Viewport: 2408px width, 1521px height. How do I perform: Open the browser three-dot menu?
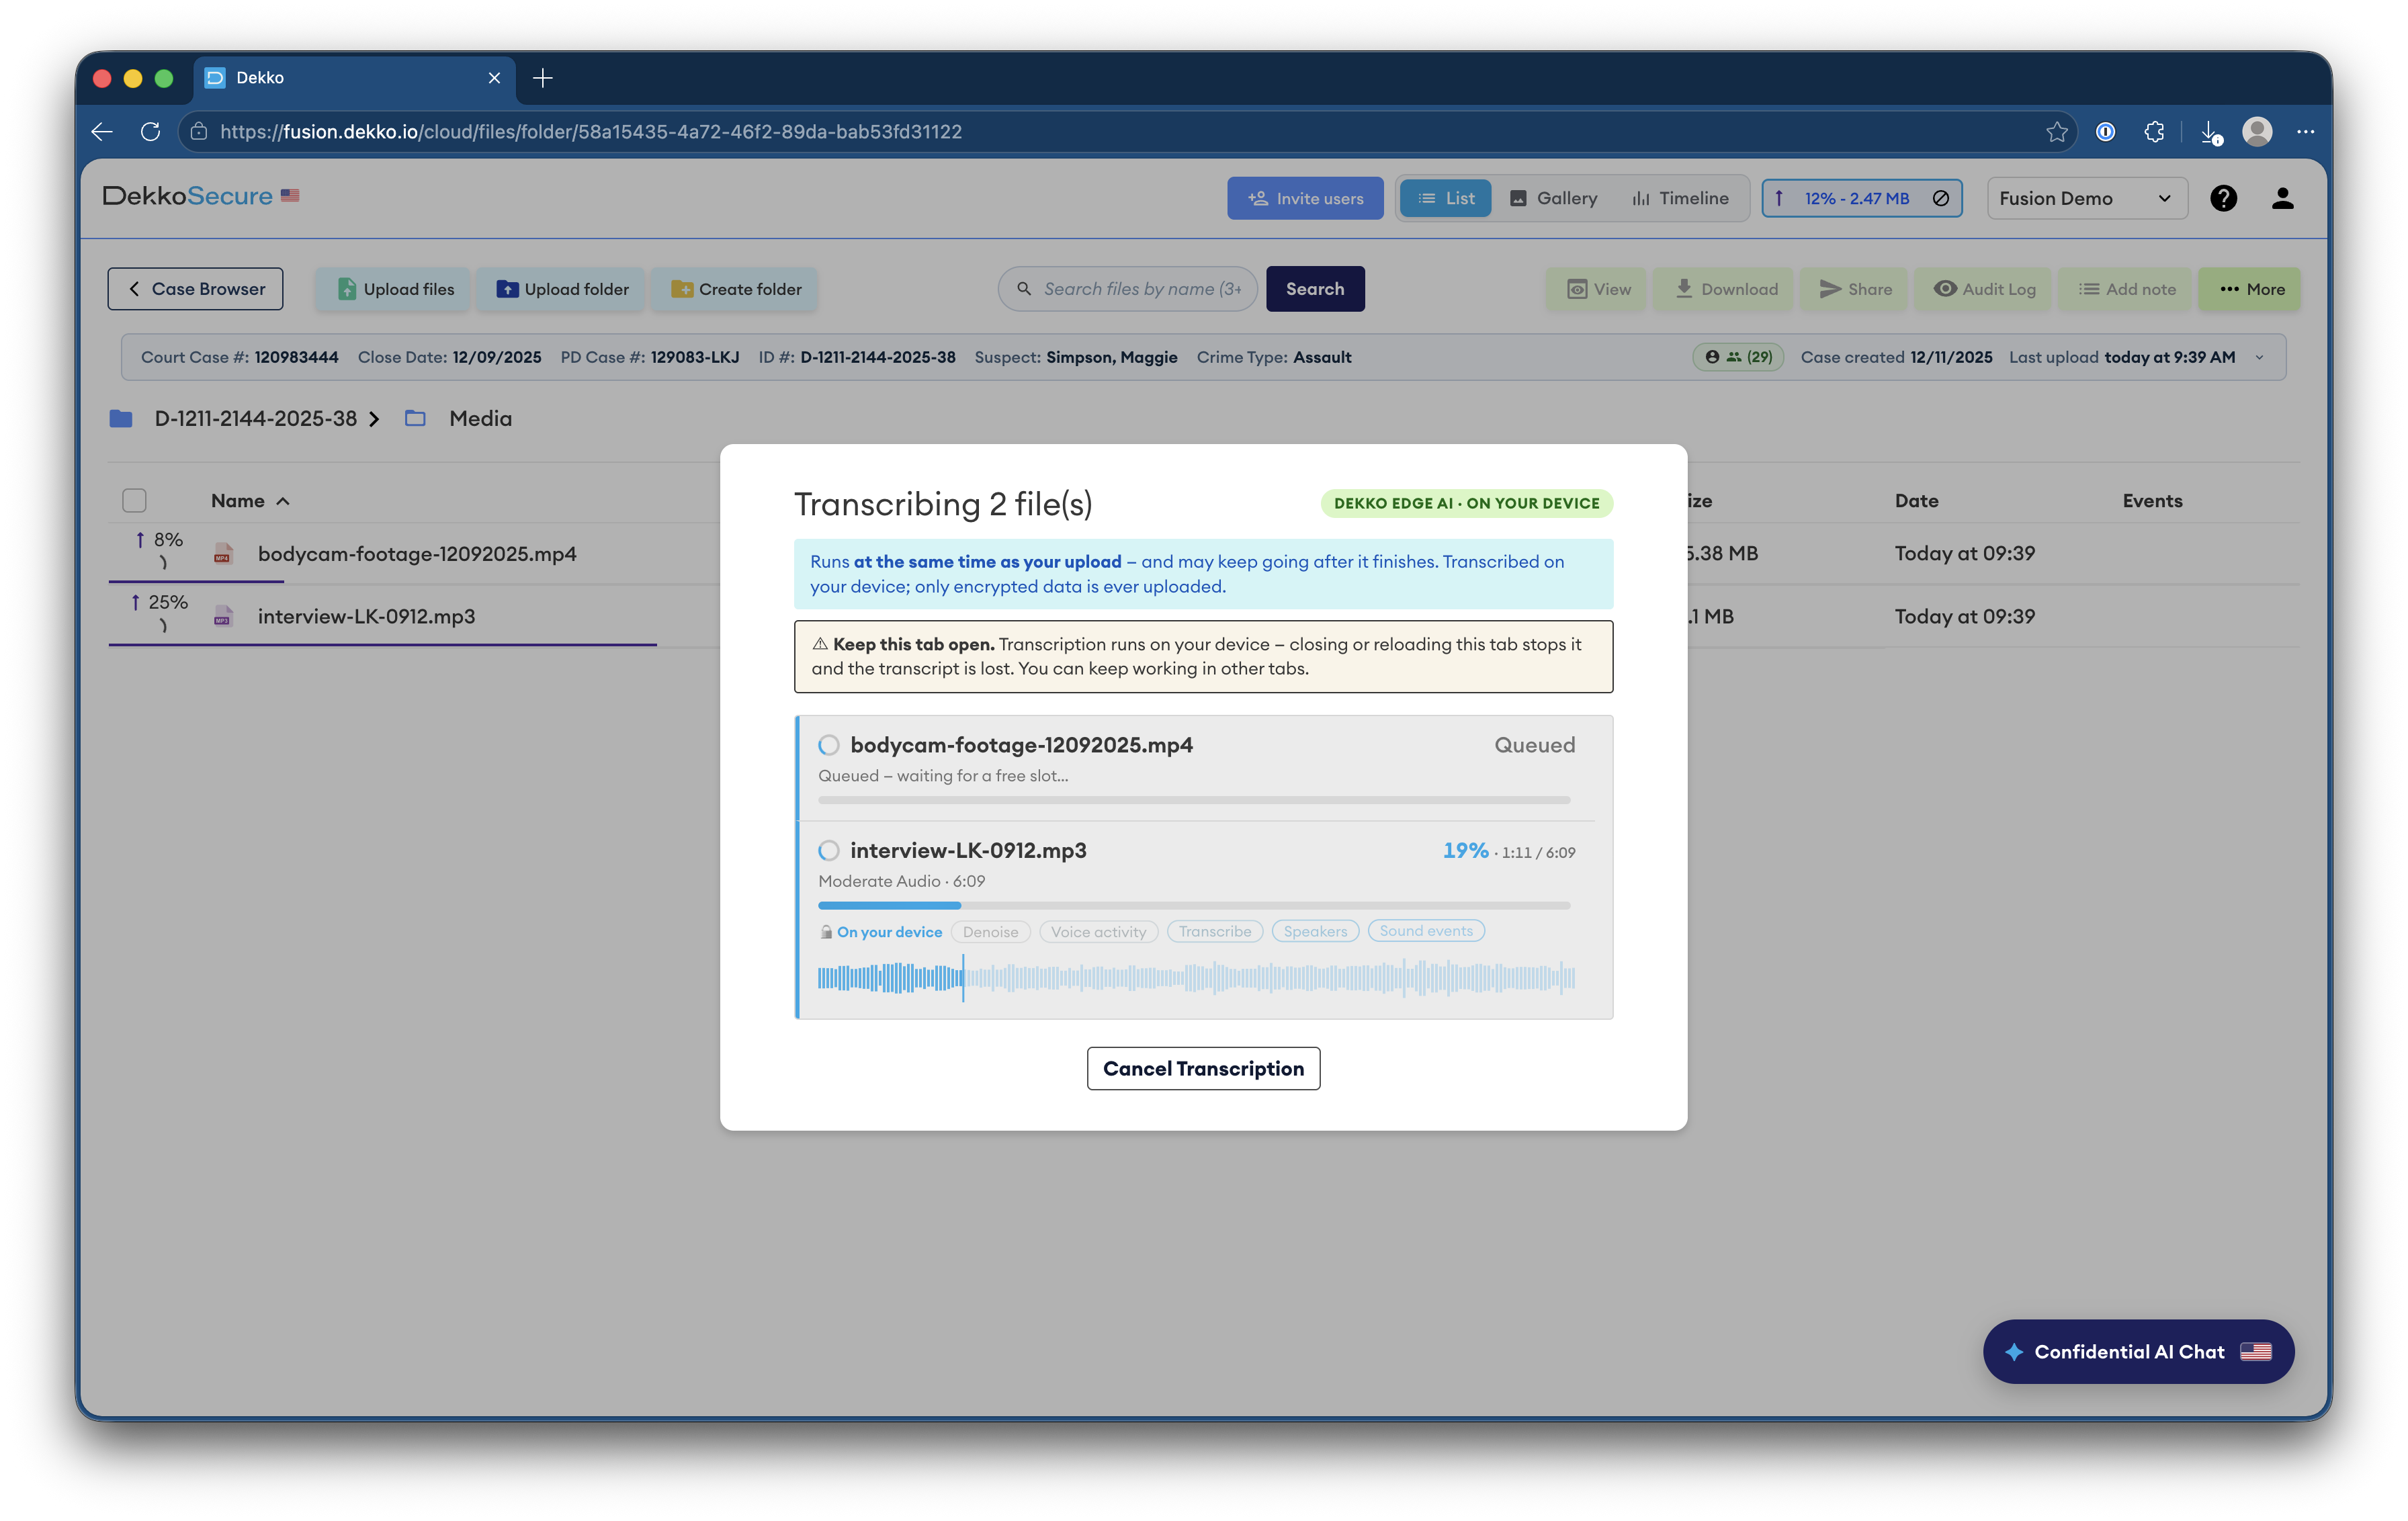[2305, 132]
